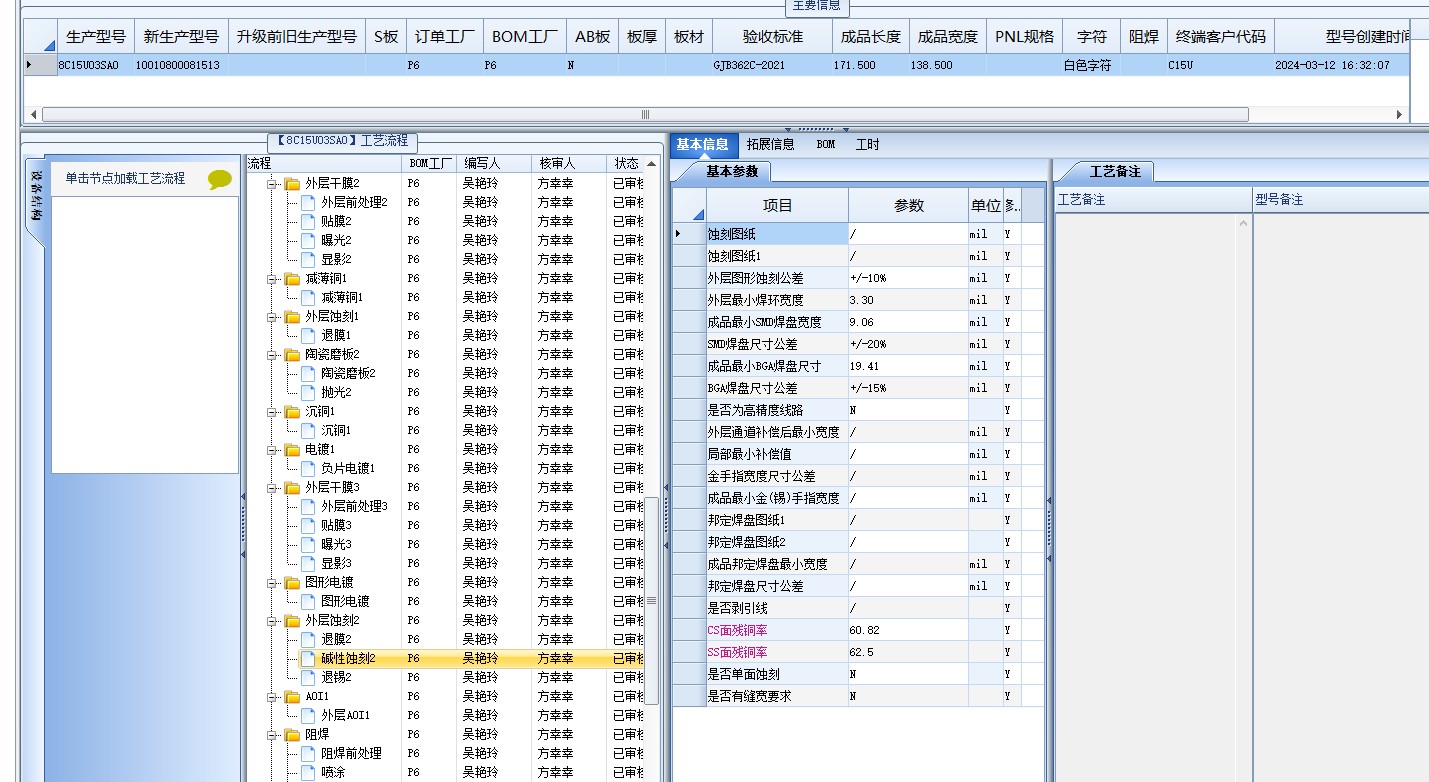The image size is (1429, 782).
Task: Click the CS面残铜率 value 60.82
Action: pyautogui.click(x=908, y=630)
